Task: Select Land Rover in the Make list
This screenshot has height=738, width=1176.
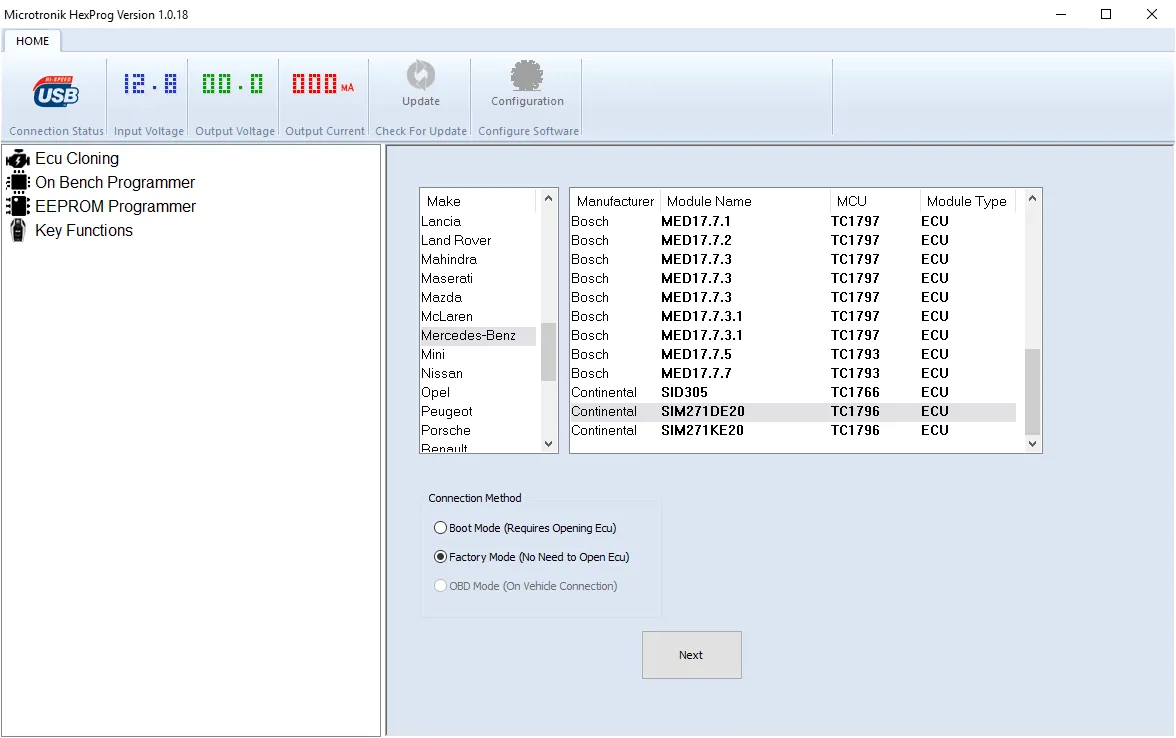Action: point(478,240)
